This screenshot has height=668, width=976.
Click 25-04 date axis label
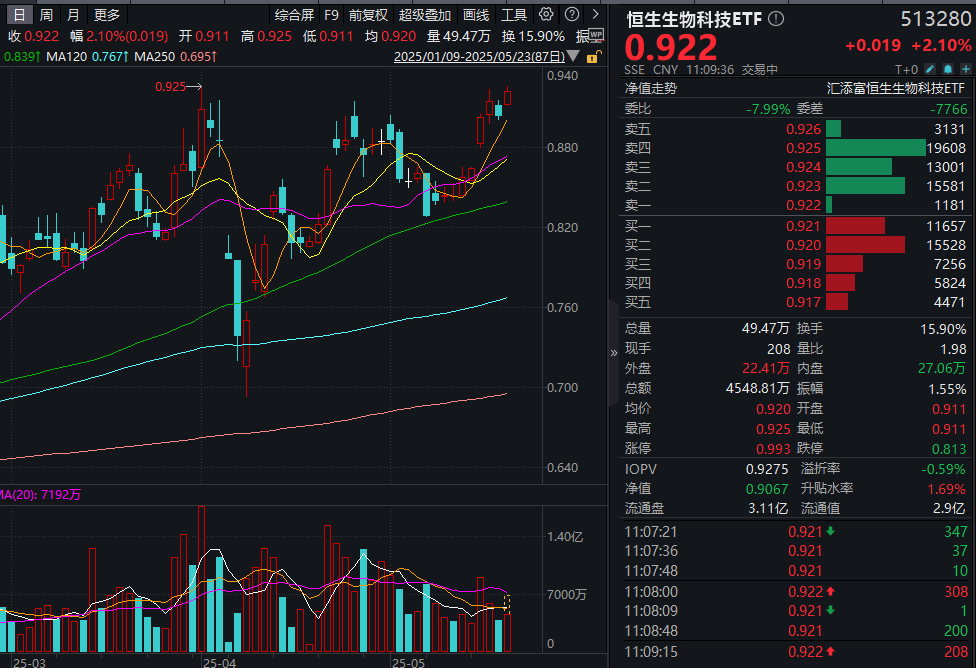coord(220,662)
